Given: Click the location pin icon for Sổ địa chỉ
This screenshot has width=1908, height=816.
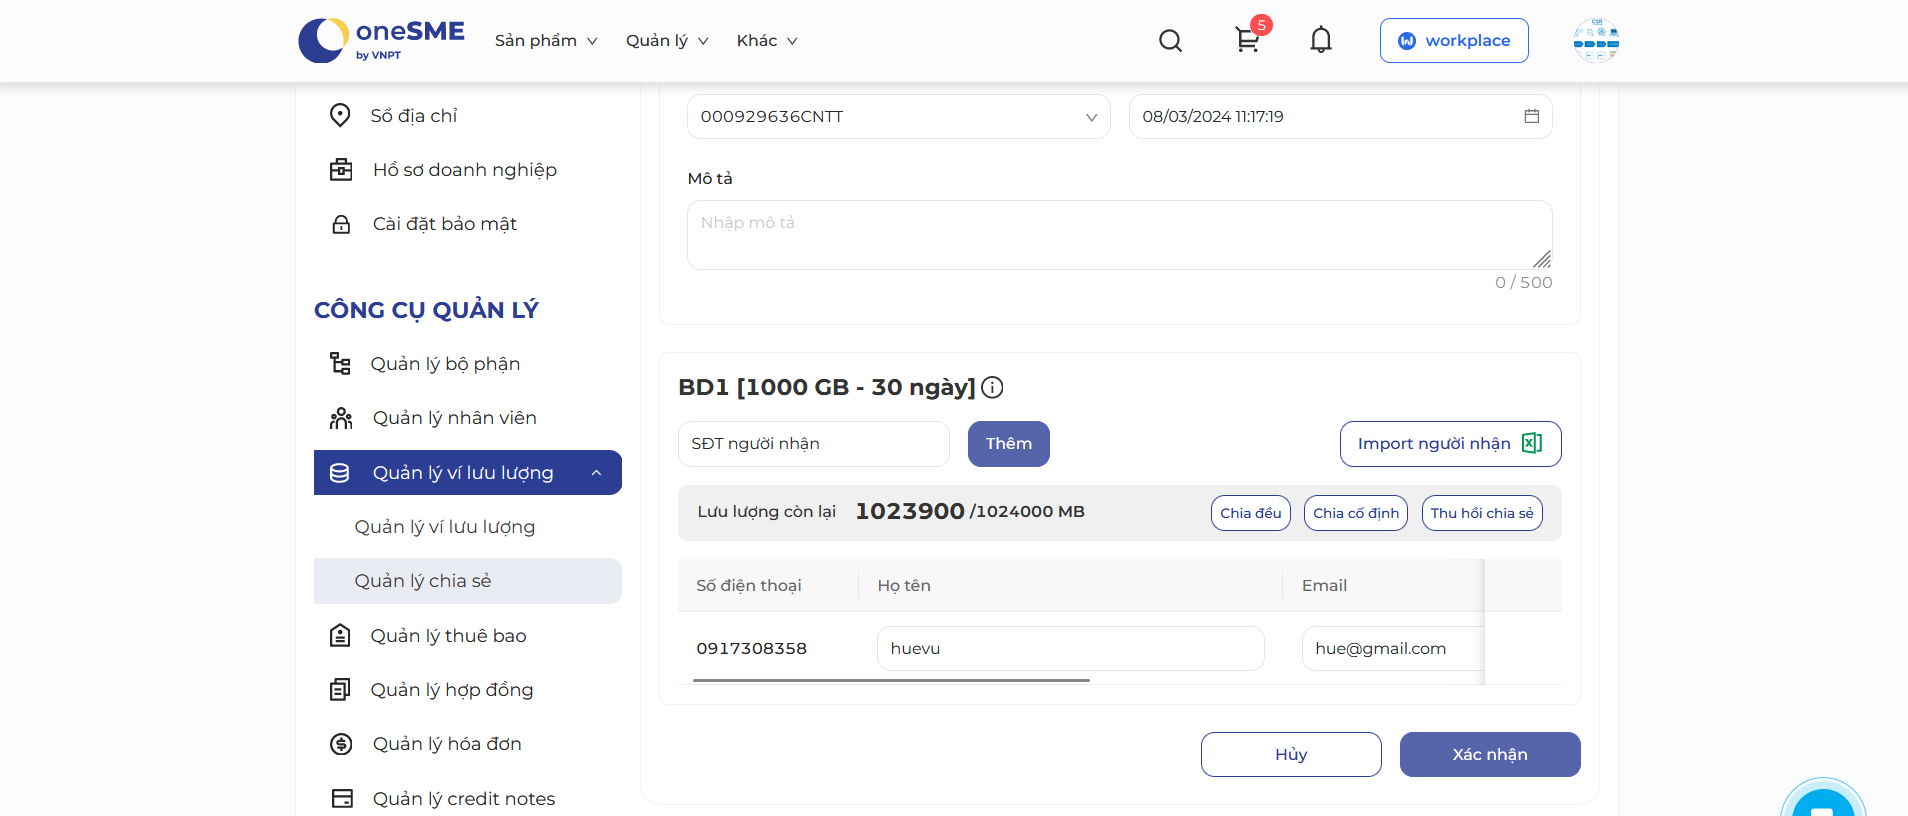Looking at the screenshot, I should pos(340,115).
